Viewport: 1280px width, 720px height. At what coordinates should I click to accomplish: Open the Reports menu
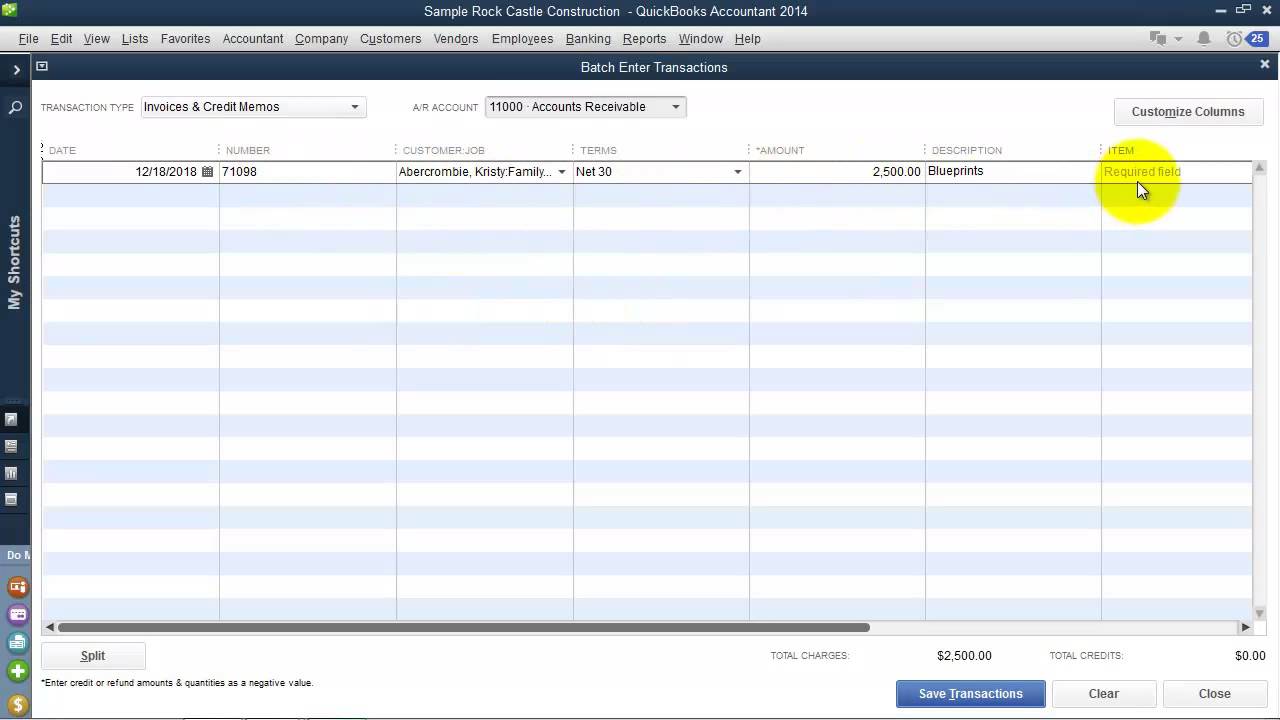pos(644,39)
